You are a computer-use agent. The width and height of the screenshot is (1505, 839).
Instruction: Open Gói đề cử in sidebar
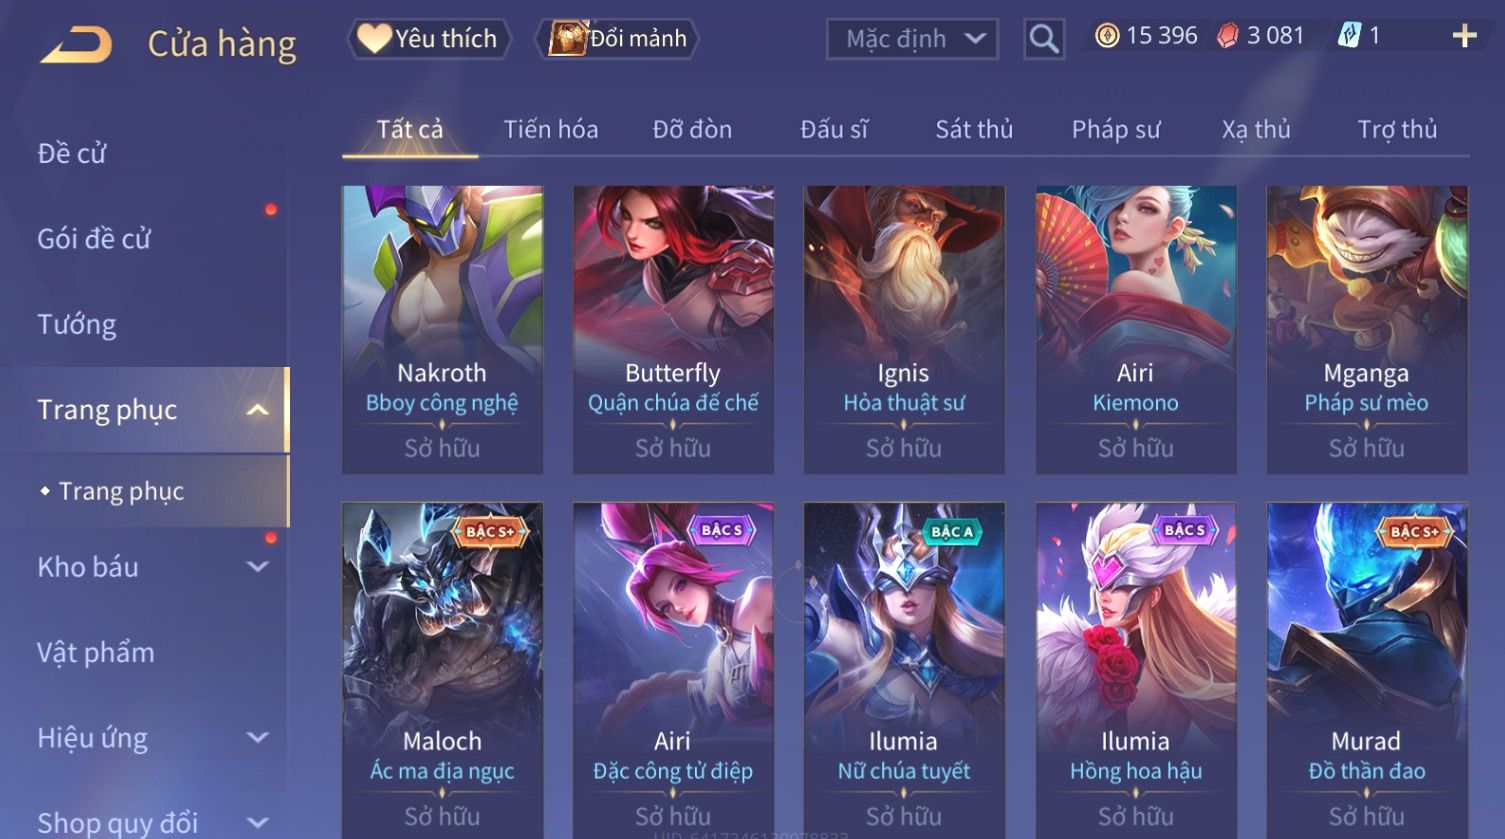click(94, 239)
